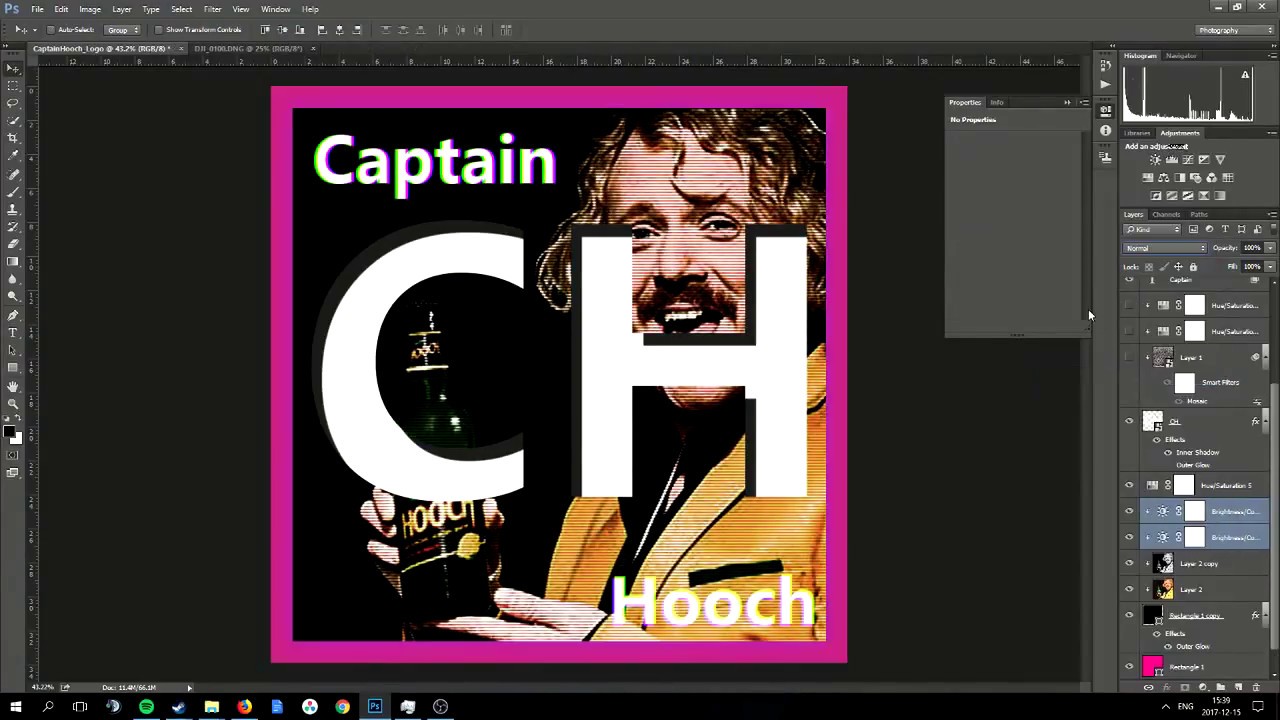1280x720 pixels.
Task: Select the Type tool in toolbox
Action: [x=12, y=332]
